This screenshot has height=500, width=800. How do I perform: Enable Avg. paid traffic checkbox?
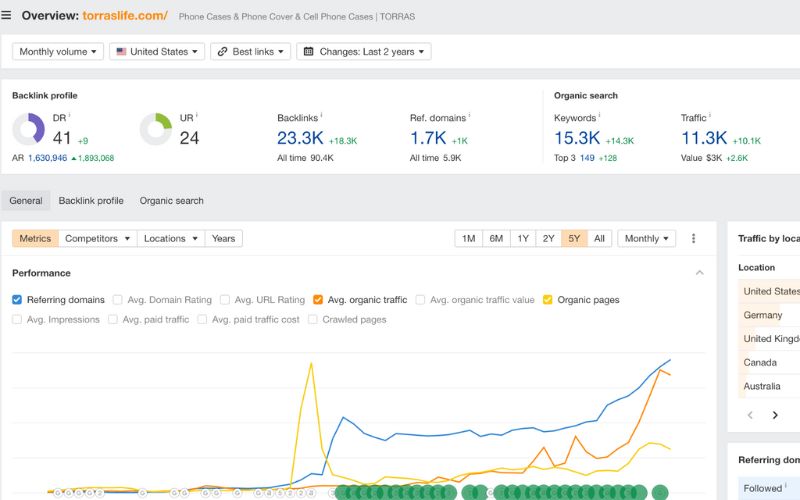click(113, 319)
